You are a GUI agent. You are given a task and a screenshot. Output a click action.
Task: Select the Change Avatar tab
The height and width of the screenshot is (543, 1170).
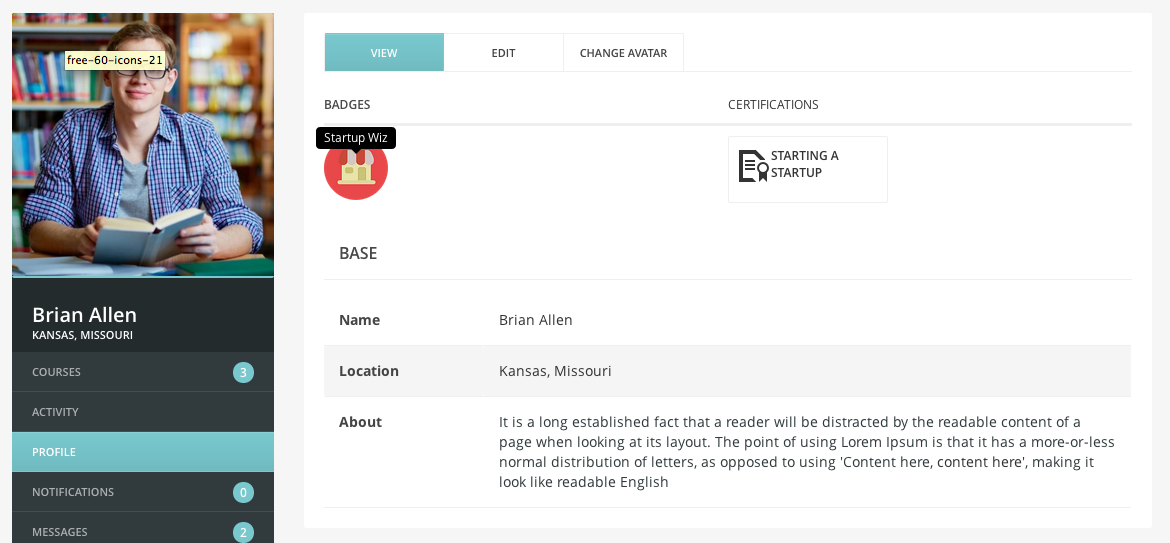click(x=623, y=53)
